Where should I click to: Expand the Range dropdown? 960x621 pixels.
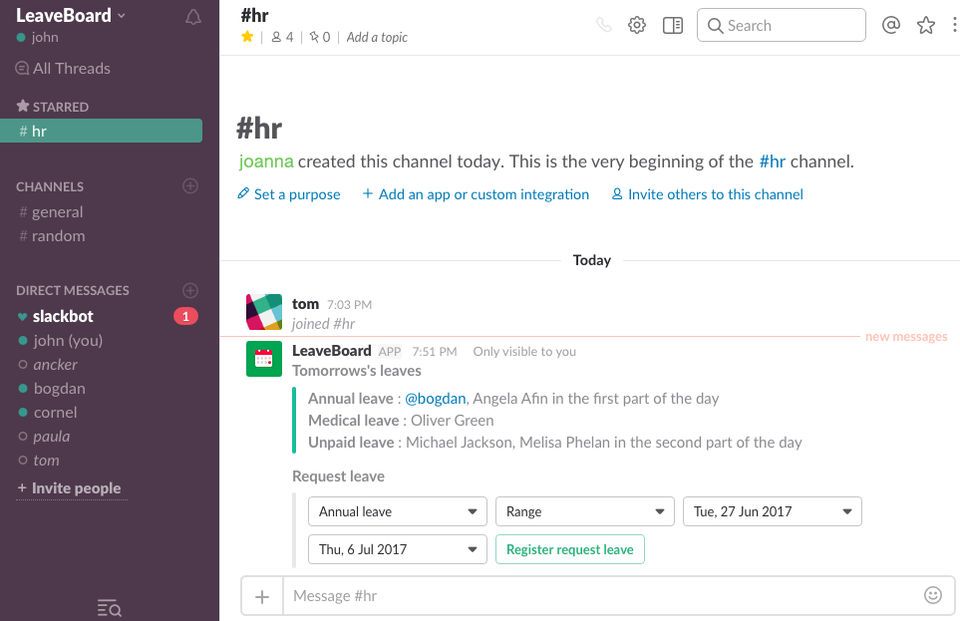(584, 511)
